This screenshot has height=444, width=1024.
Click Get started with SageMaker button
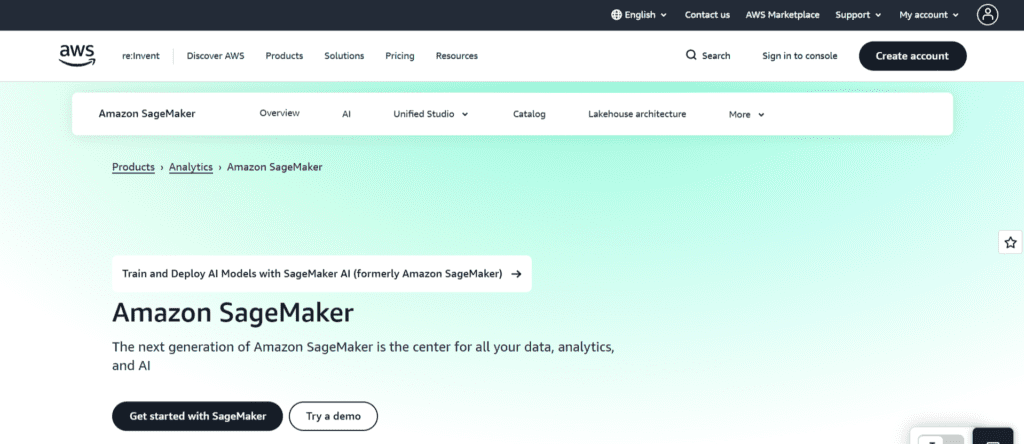coord(197,416)
